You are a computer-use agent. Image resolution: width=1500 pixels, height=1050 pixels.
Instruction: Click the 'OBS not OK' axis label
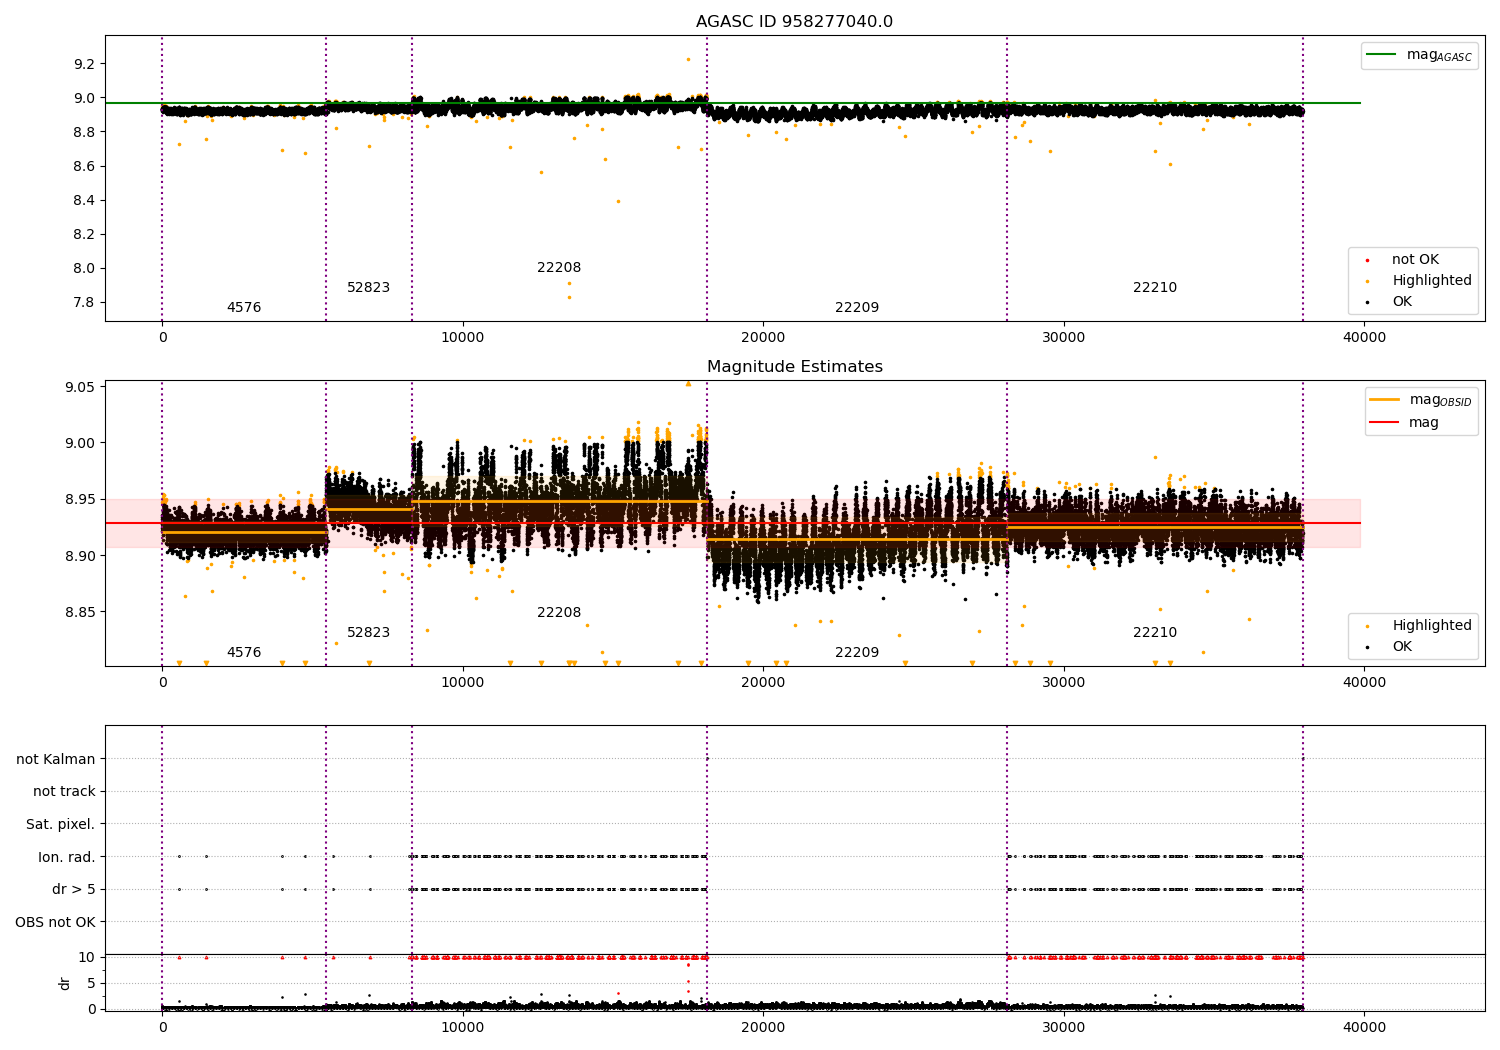pyautogui.click(x=55, y=922)
